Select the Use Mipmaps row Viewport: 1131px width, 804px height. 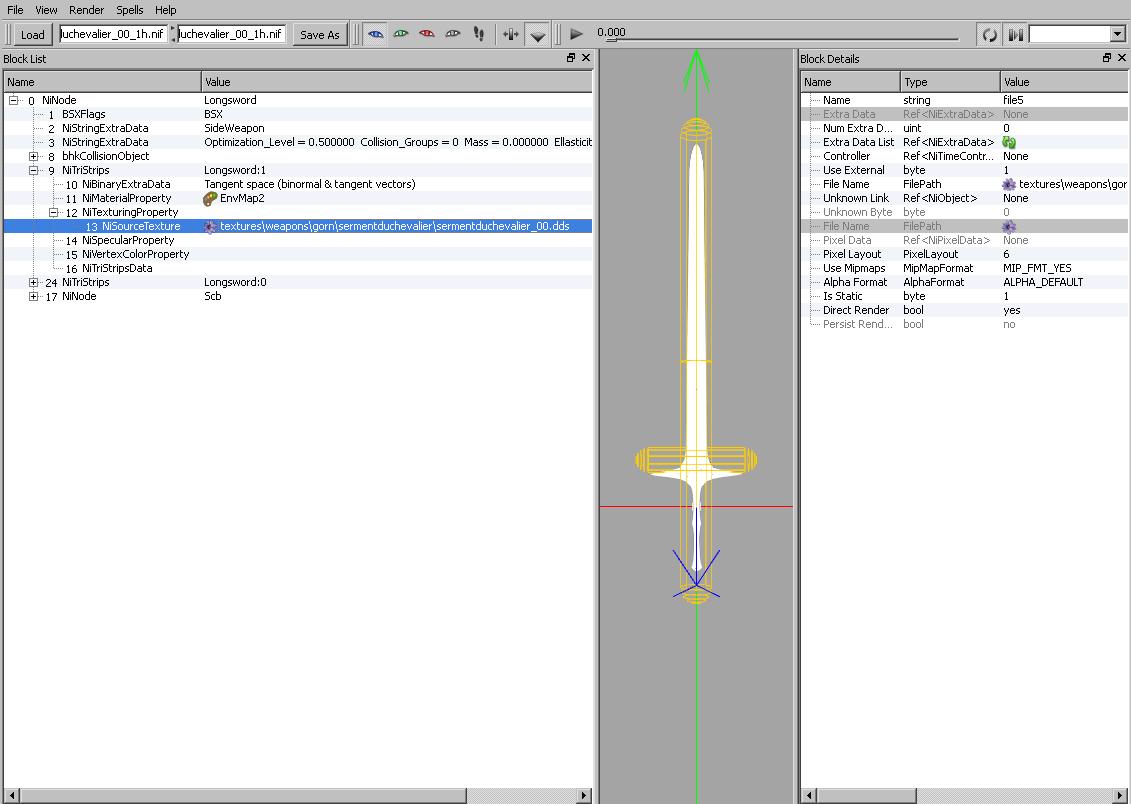click(x=964, y=268)
